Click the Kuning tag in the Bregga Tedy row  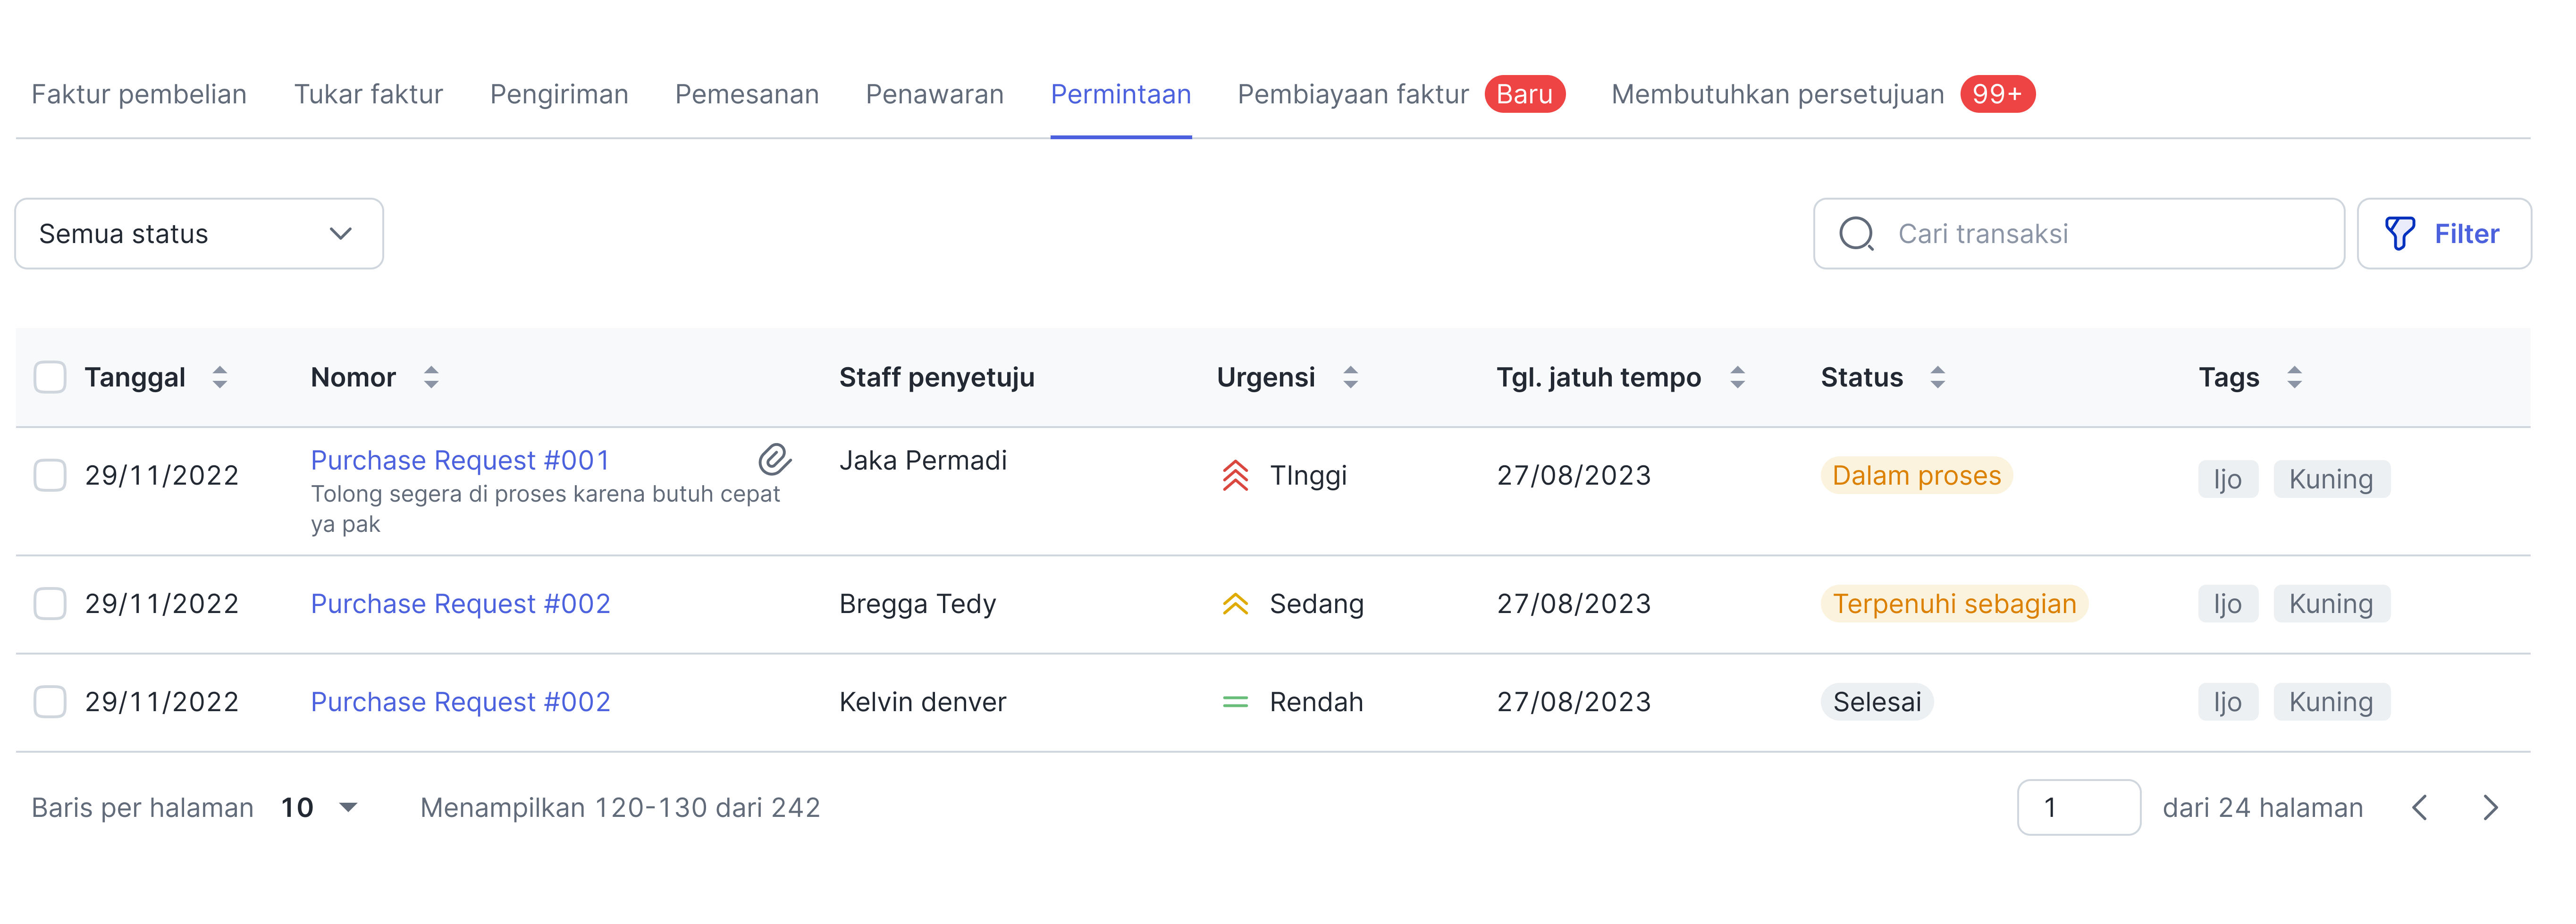coord(2331,604)
